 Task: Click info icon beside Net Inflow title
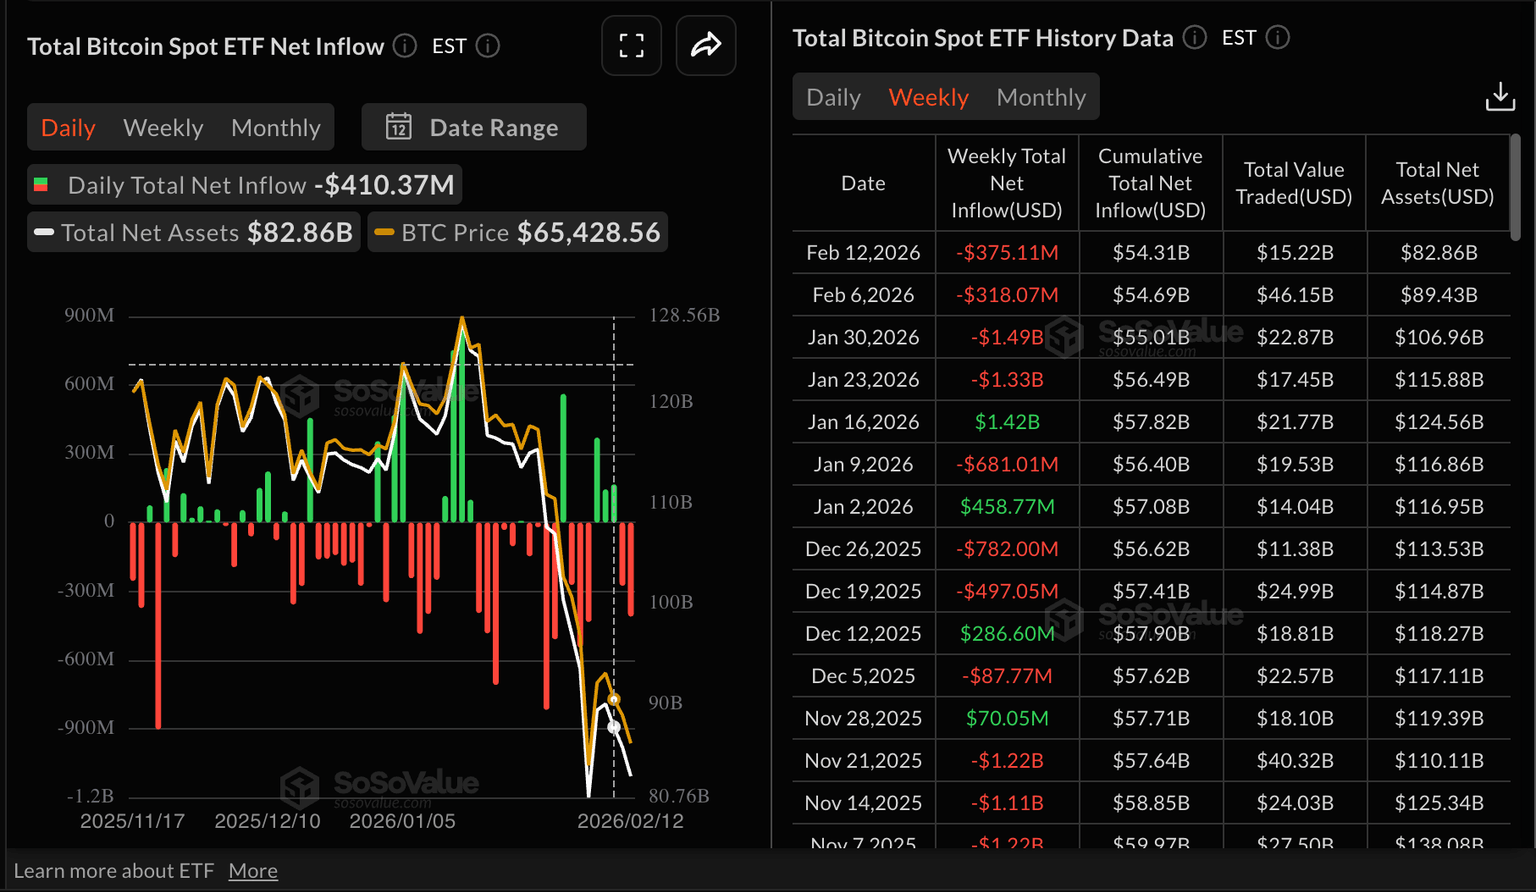pyautogui.click(x=404, y=46)
